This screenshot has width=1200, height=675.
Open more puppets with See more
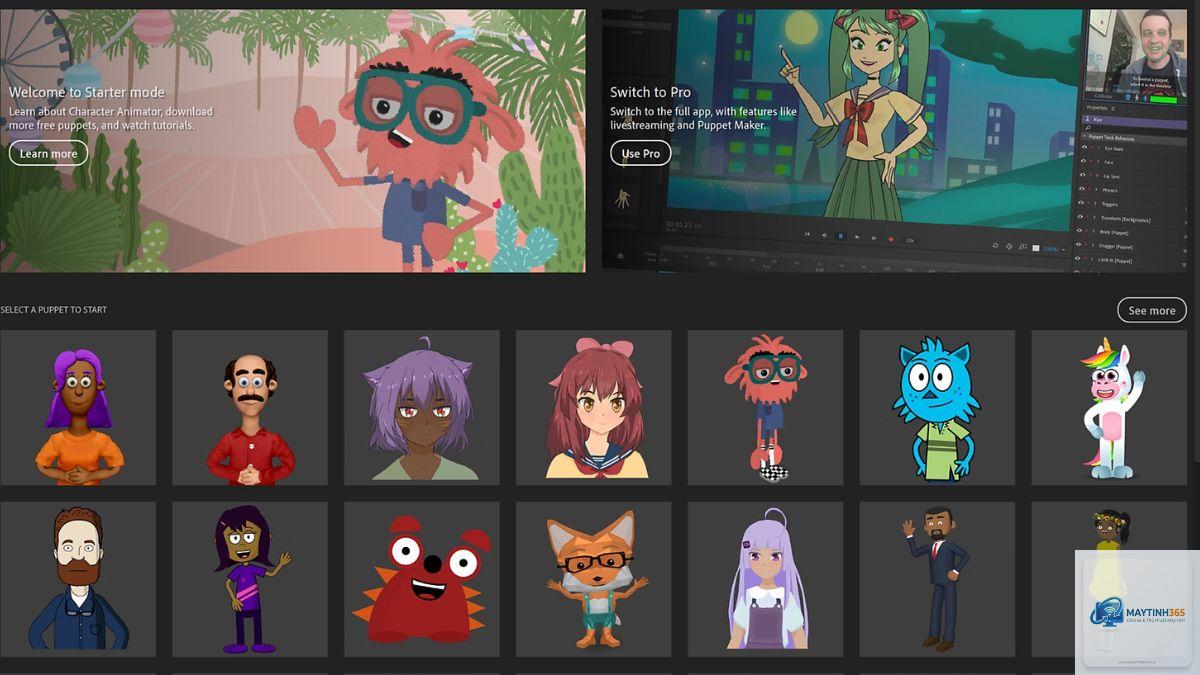1151,310
